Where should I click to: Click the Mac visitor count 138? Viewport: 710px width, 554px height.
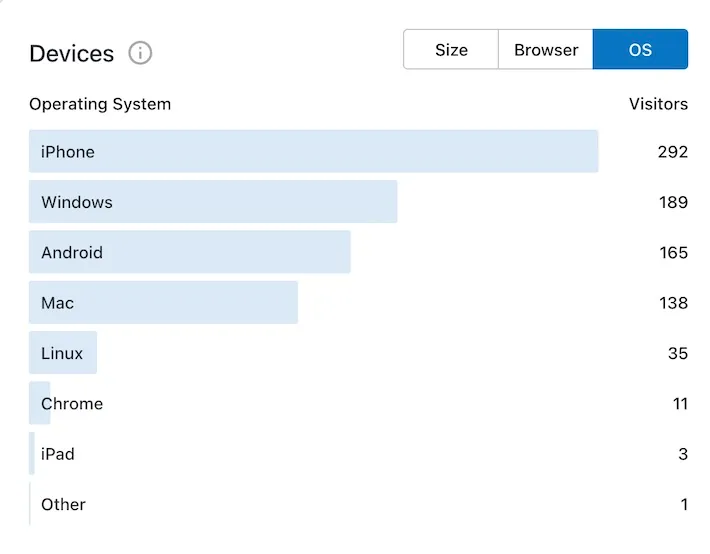[673, 303]
